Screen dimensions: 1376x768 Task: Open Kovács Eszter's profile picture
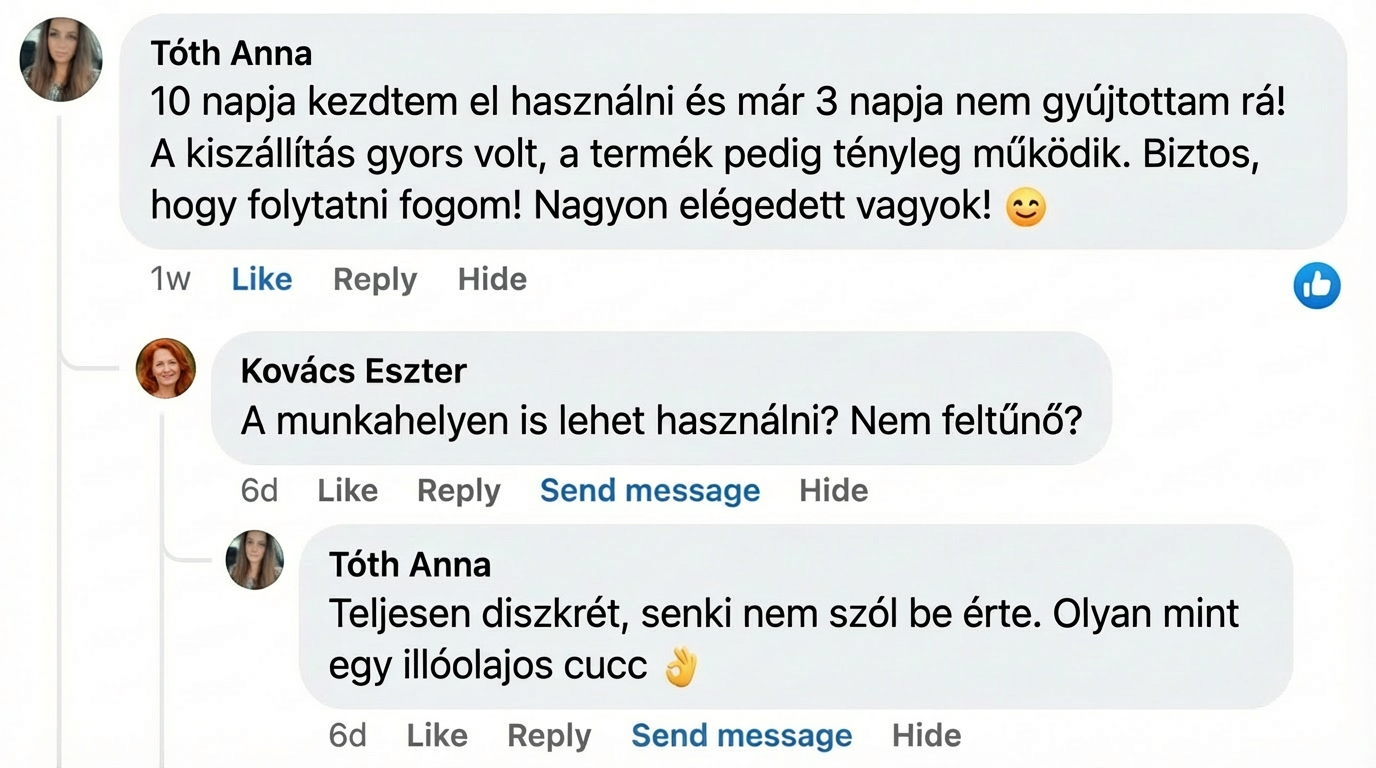tap(166, 368)
